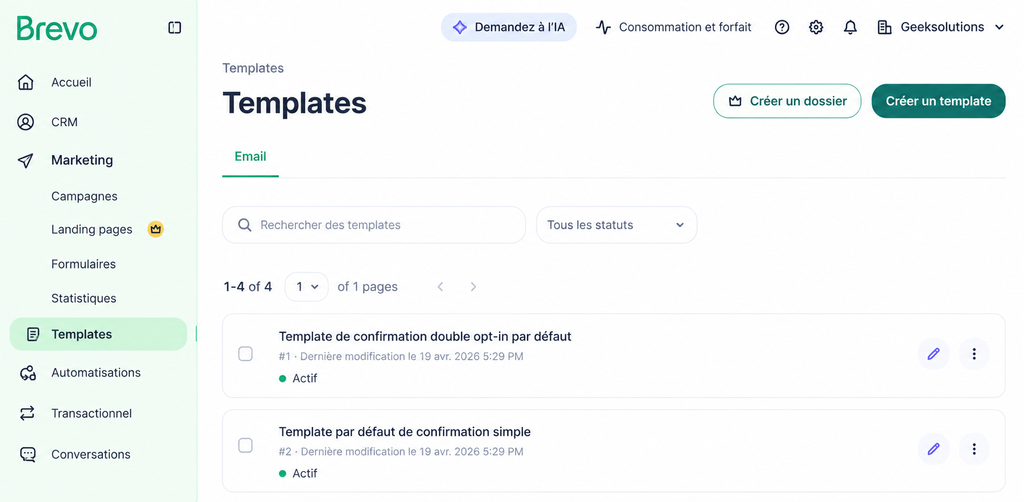Open the Marketing section
Viewport: 1024px width, 502px height.
click(x=82, y=160)
